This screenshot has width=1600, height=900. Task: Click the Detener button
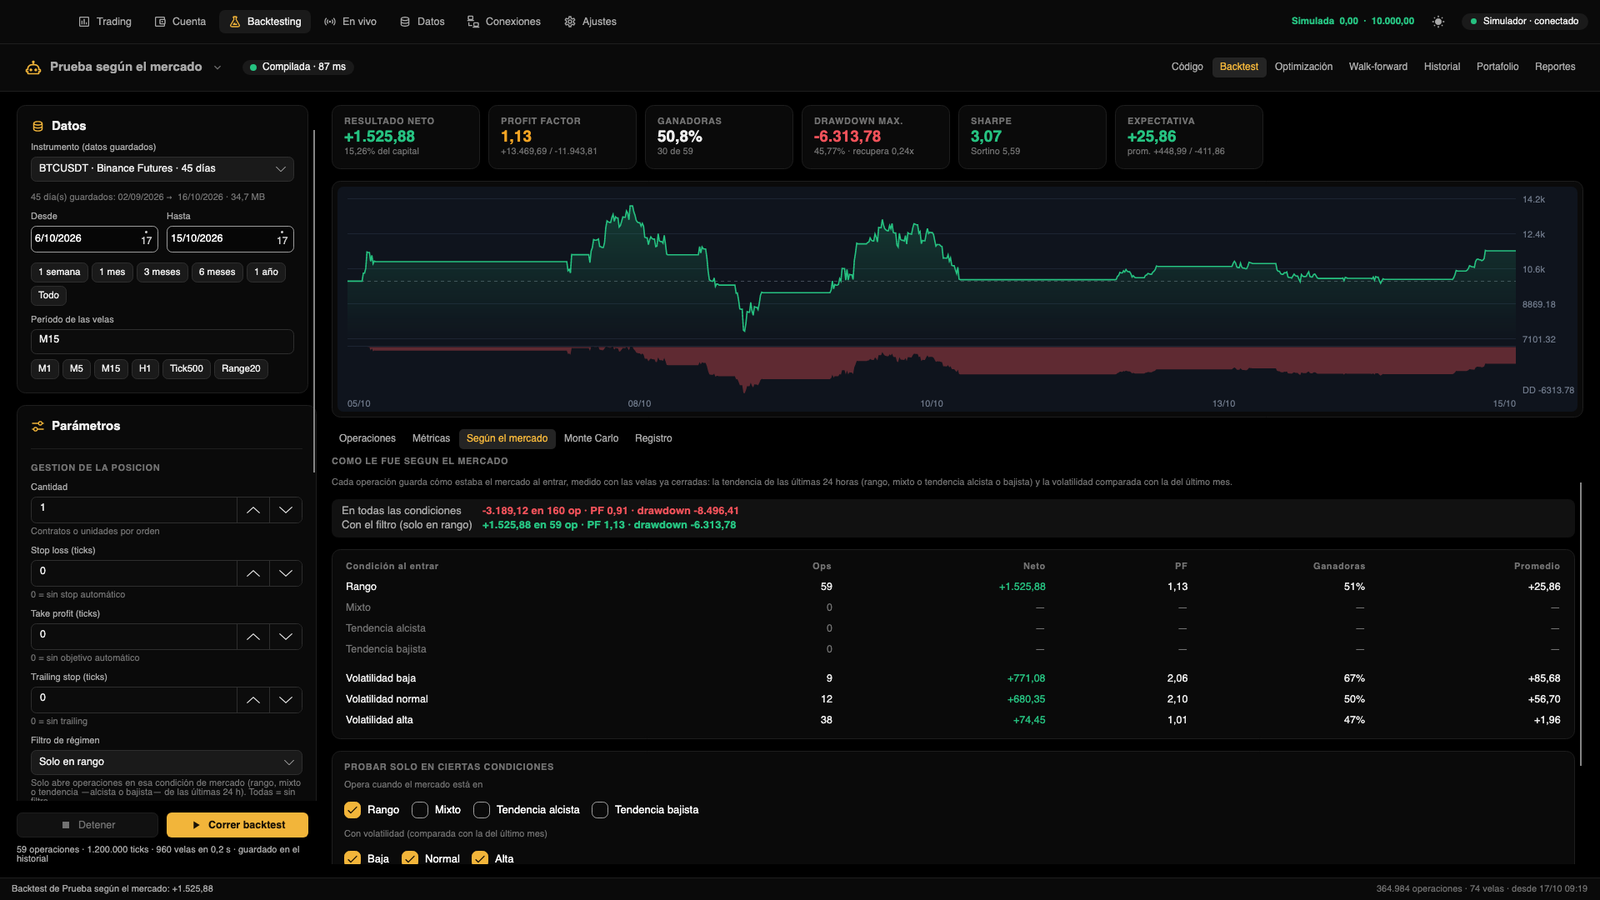88,825
